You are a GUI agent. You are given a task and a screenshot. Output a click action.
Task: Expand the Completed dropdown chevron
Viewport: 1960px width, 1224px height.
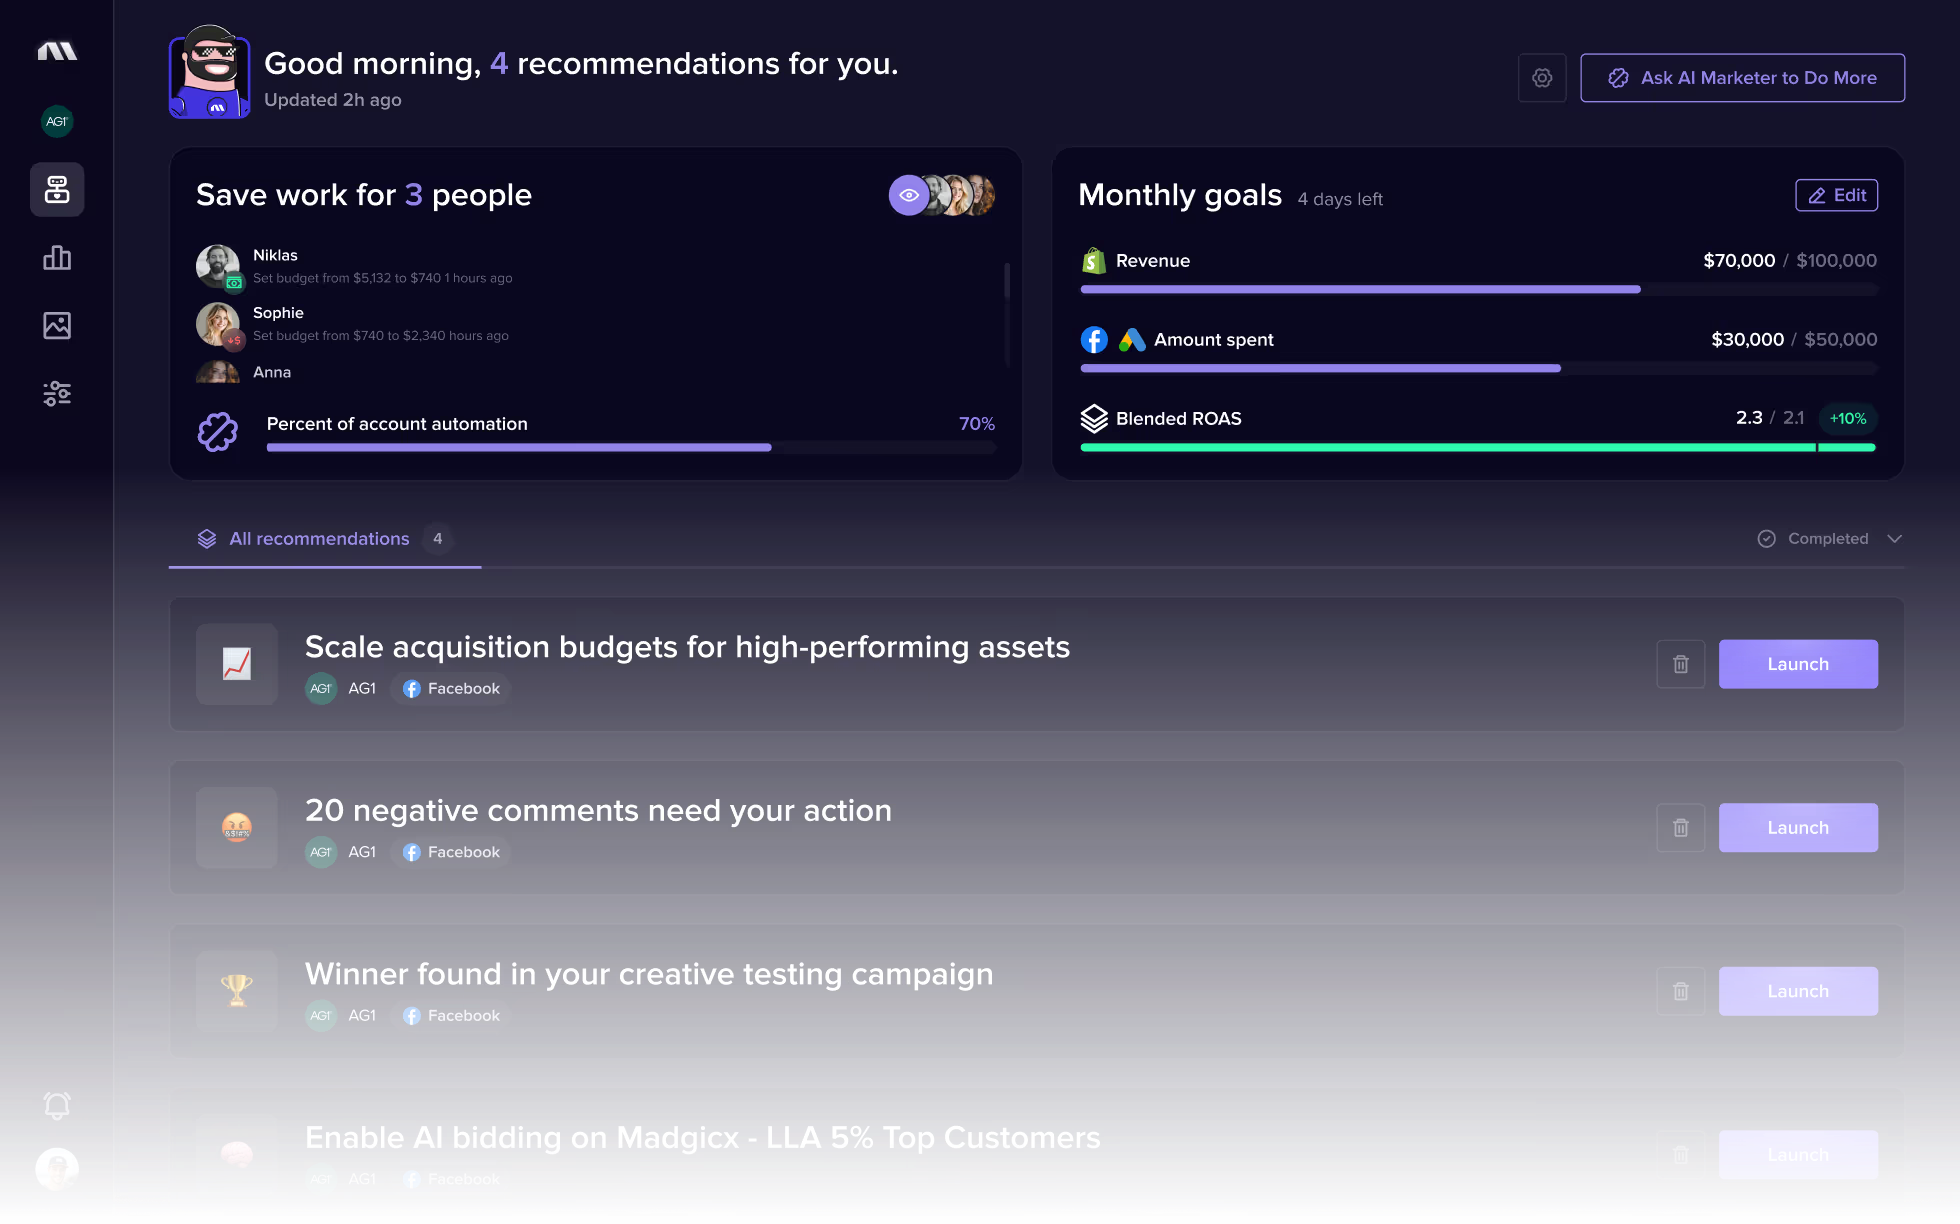pos(1894,539)
